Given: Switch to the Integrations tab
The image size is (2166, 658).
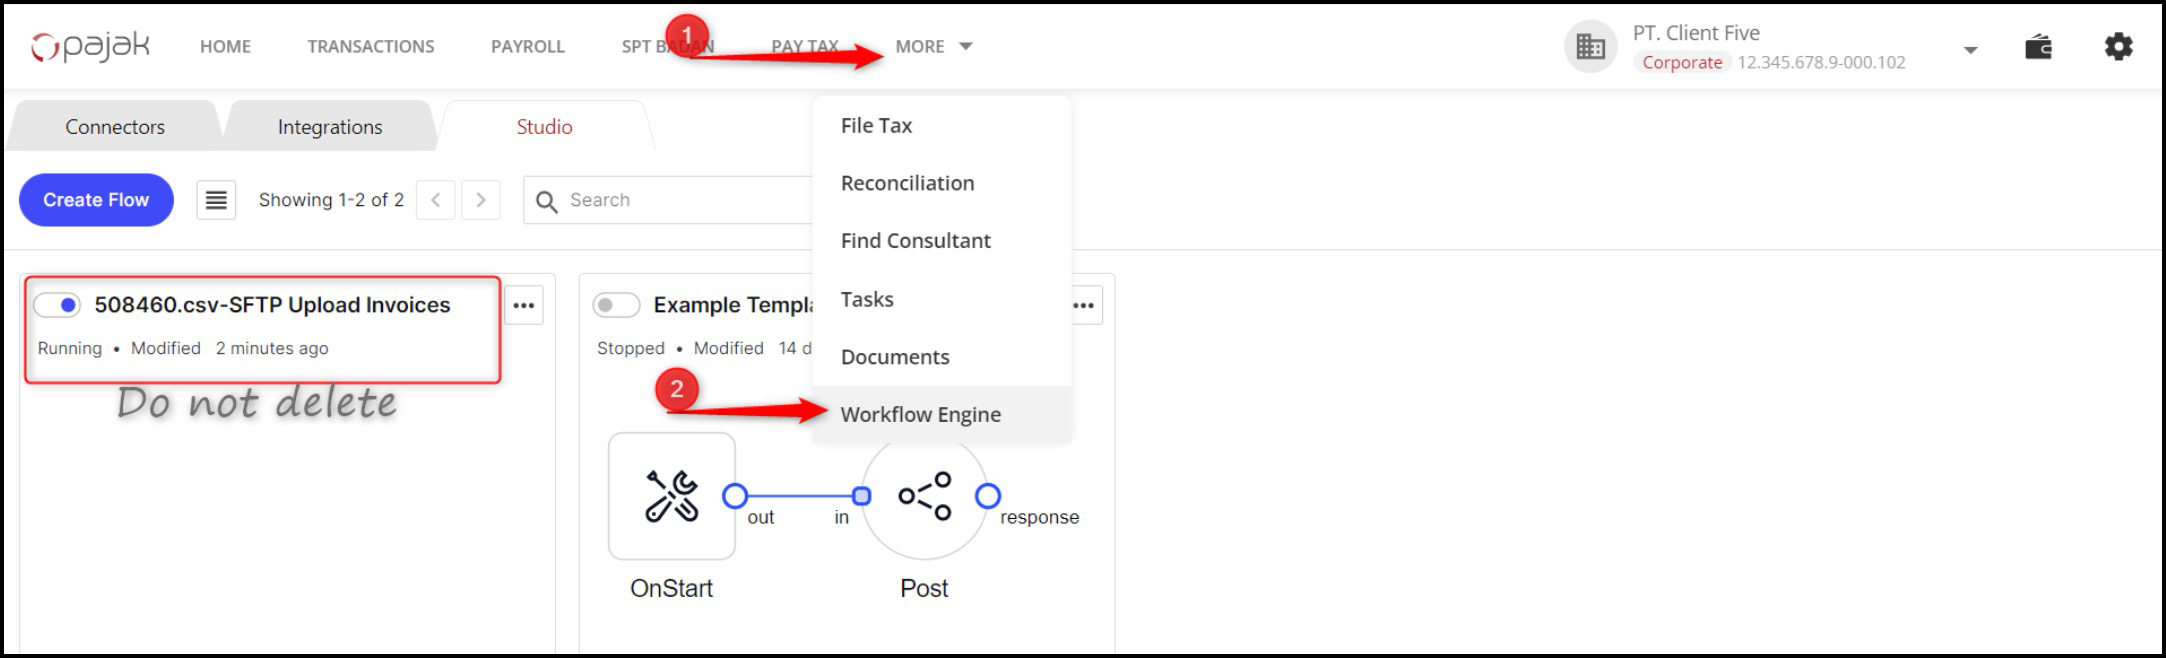Looking at the screenshot, I should [330, 127].
